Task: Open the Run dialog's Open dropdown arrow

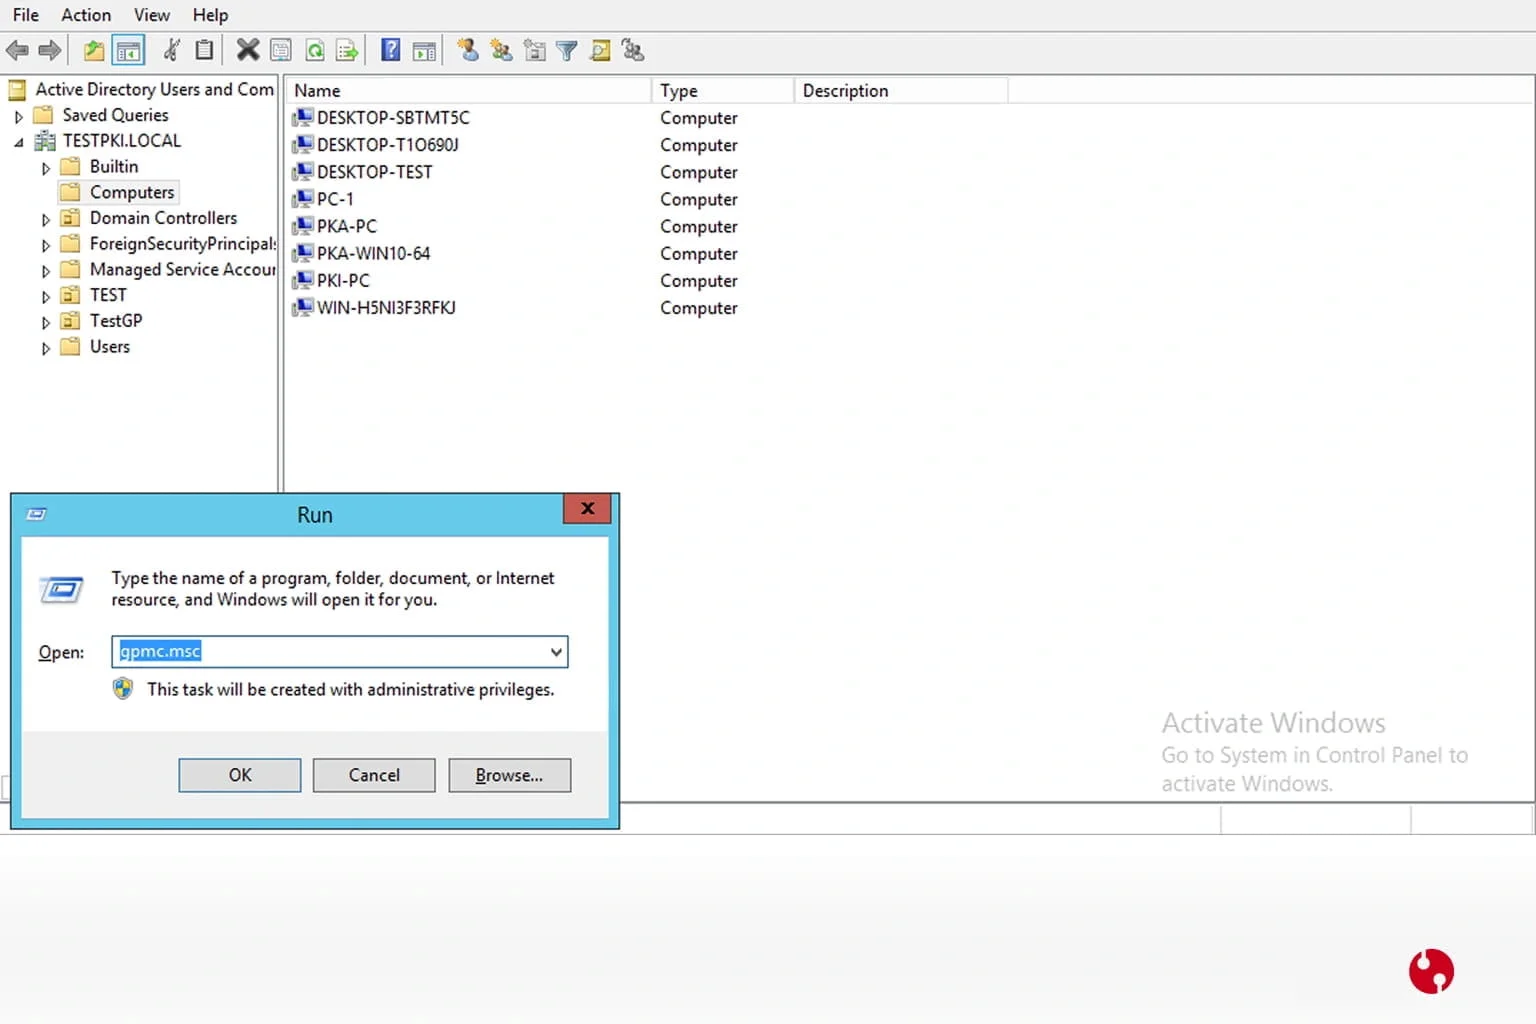Action: pos(556,652)
